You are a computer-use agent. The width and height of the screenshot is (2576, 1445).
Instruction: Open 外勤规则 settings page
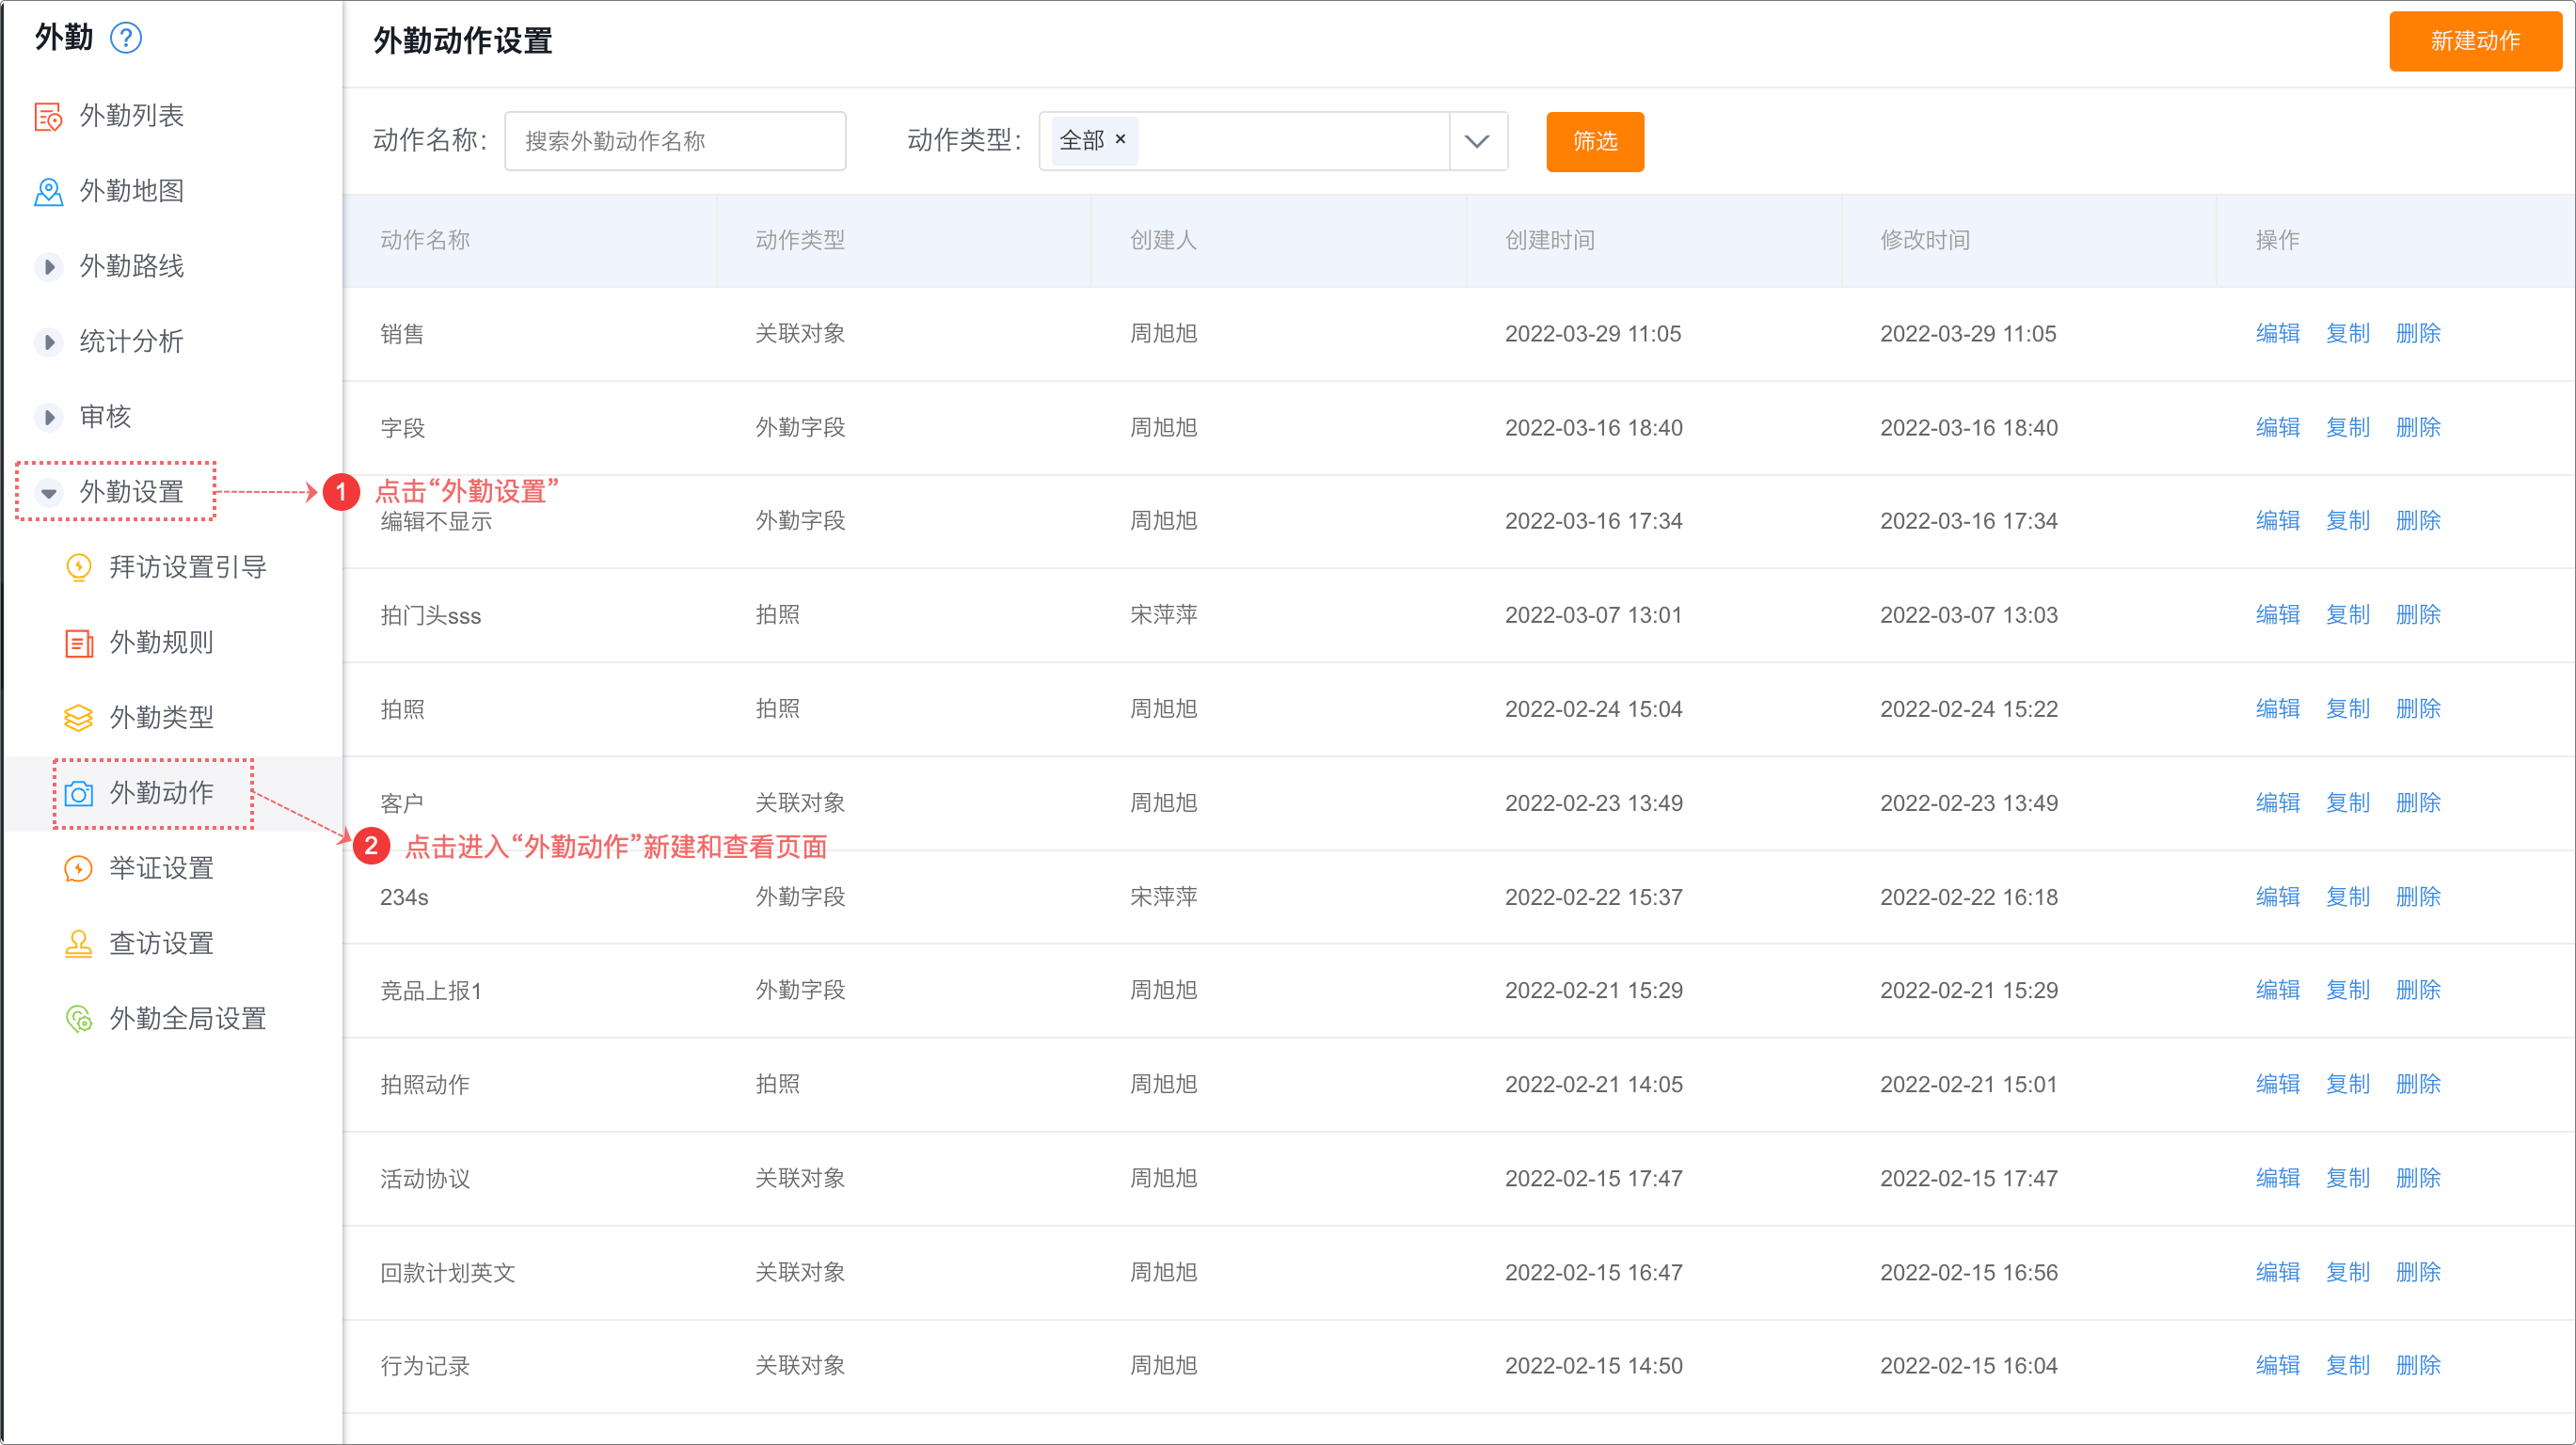tap(162, 642)
